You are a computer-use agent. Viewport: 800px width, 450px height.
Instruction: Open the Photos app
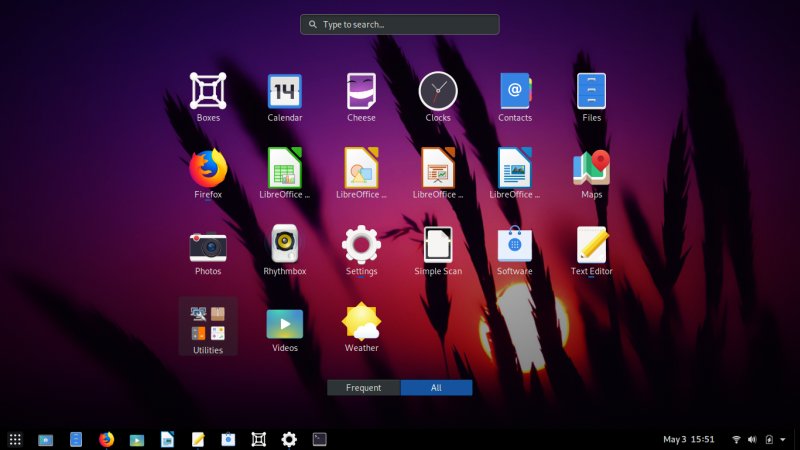208,251
